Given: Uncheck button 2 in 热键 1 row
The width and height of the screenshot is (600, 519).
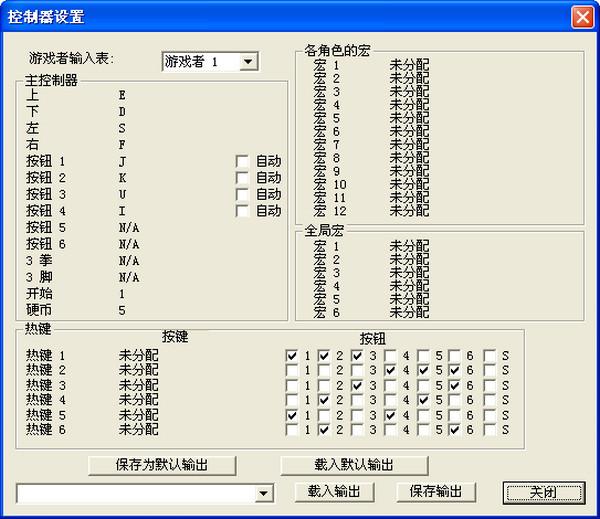Looking at the screenshot, I should coord(324,356).
